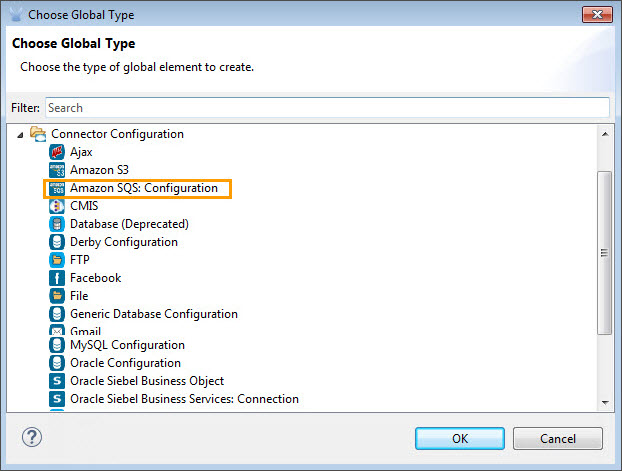The width and height of the screenshot is (622, 471).
Task: Click the Derby Configuration database icon
Action: point(57,242)
